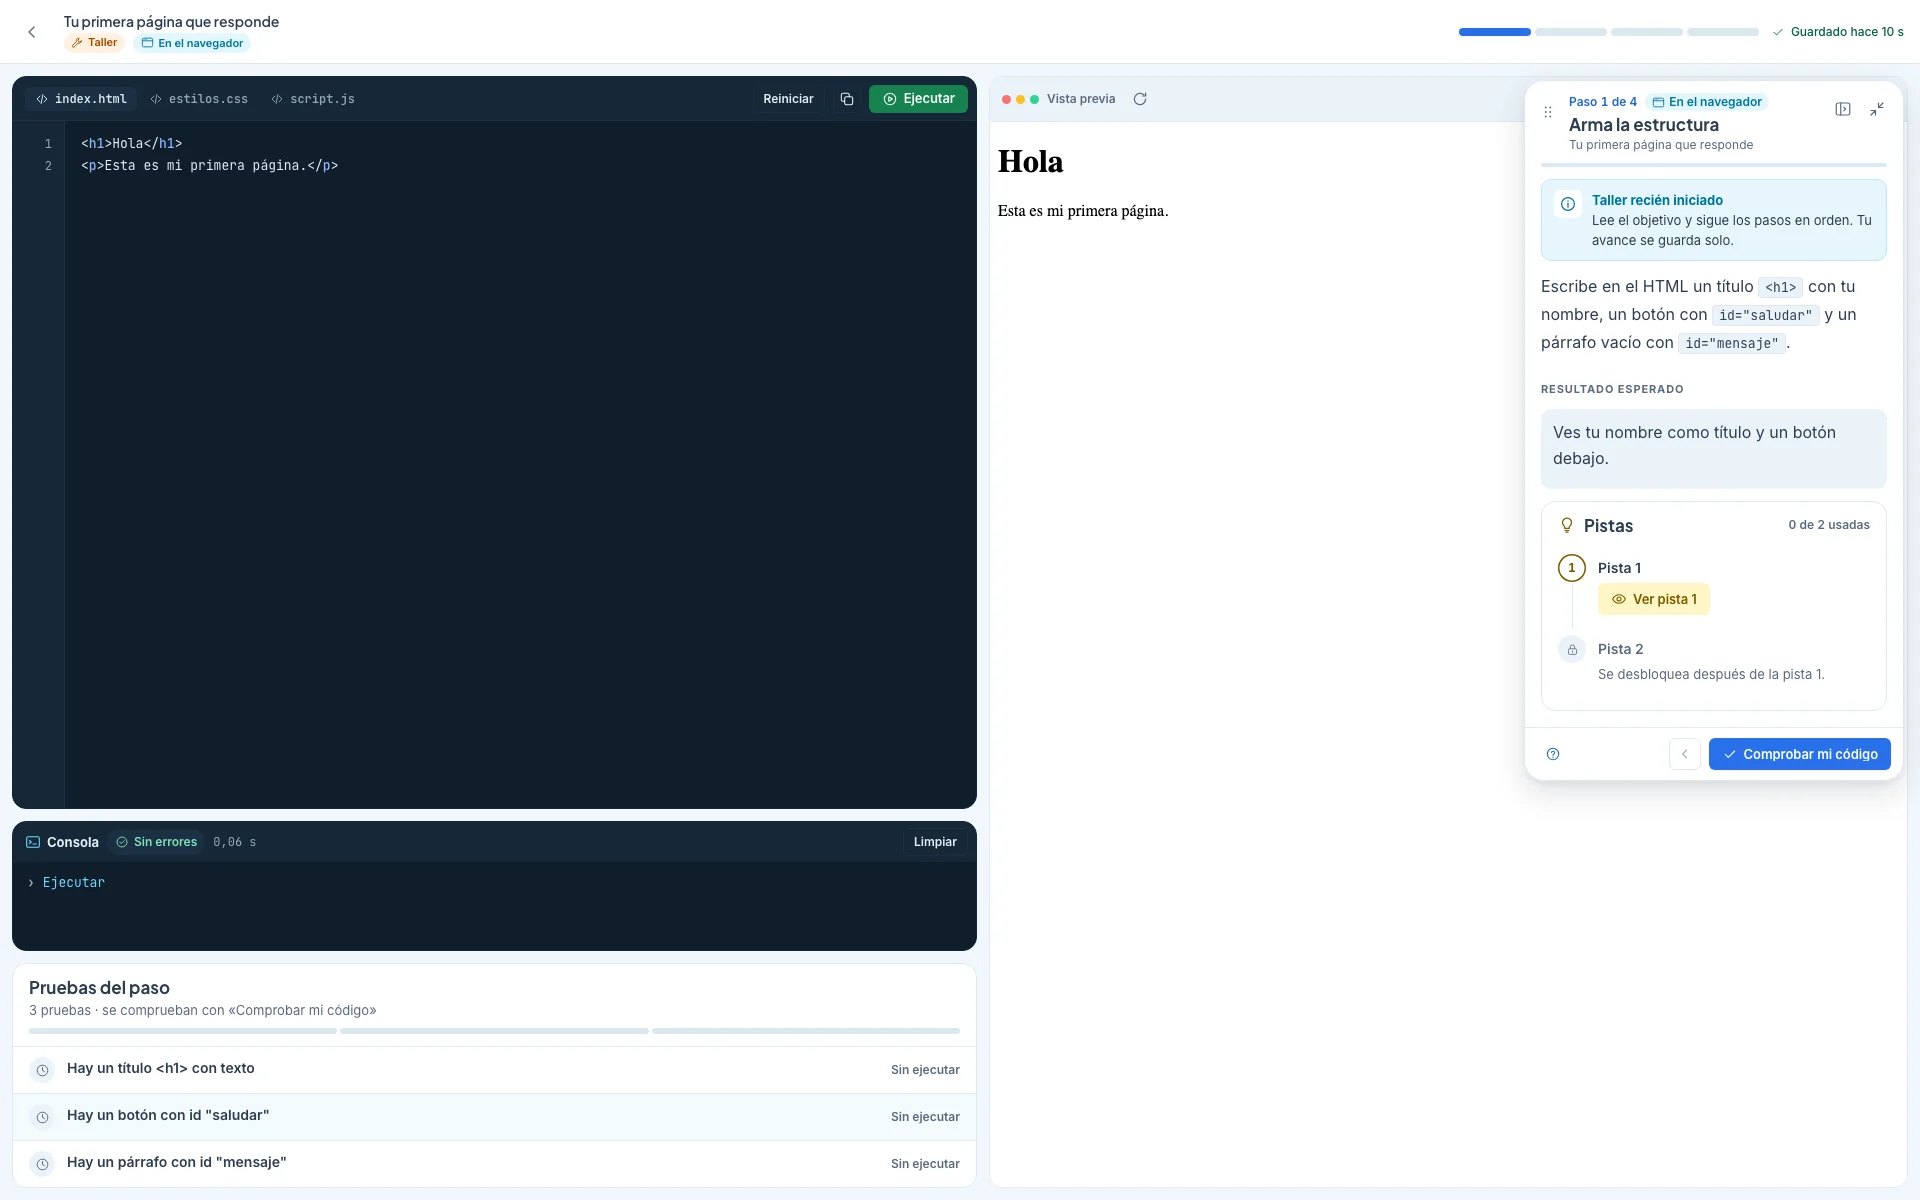Select the test Hay un párrafo con id "mensaje"
Screen dimensions: 1920x1200
pyautogui.click(x=494, y=1164)
